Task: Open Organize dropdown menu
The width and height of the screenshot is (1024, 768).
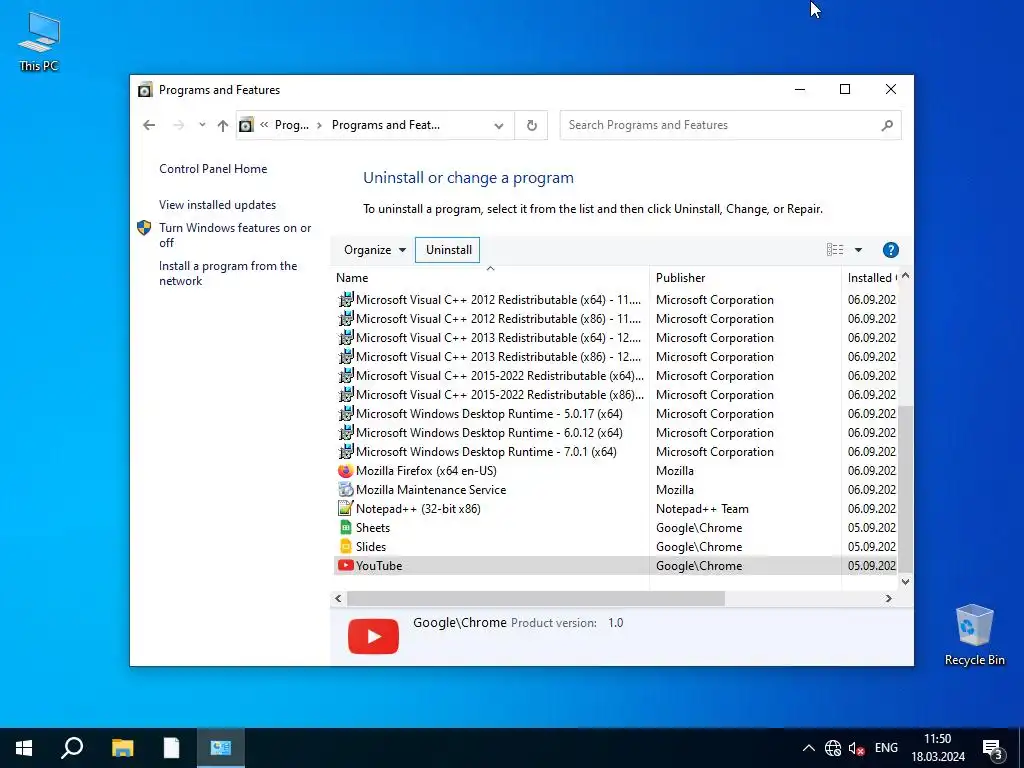Action: pos(374,250)
